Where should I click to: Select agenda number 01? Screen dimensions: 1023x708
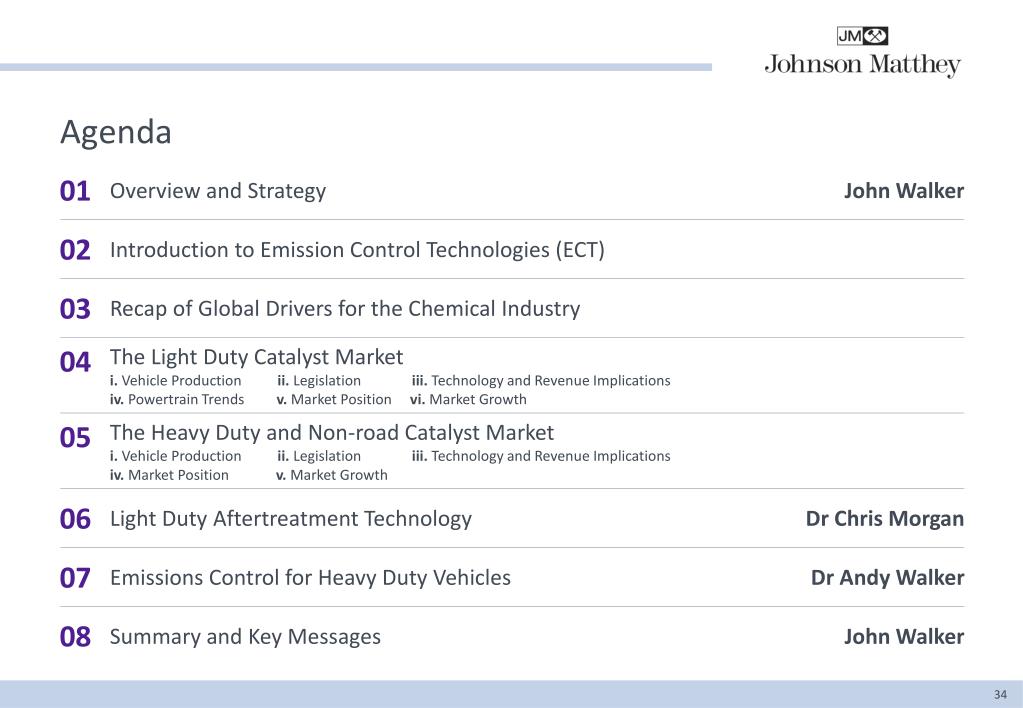pos(74,191)
